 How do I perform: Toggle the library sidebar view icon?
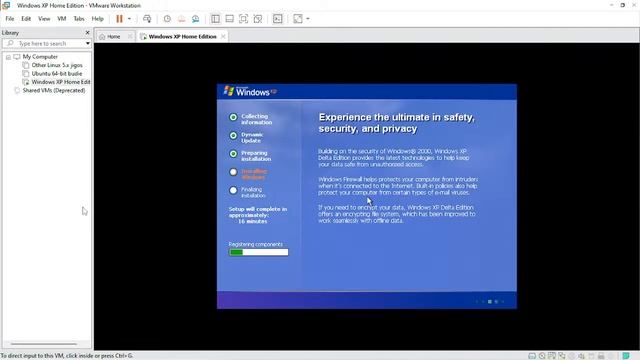point(215,19)
